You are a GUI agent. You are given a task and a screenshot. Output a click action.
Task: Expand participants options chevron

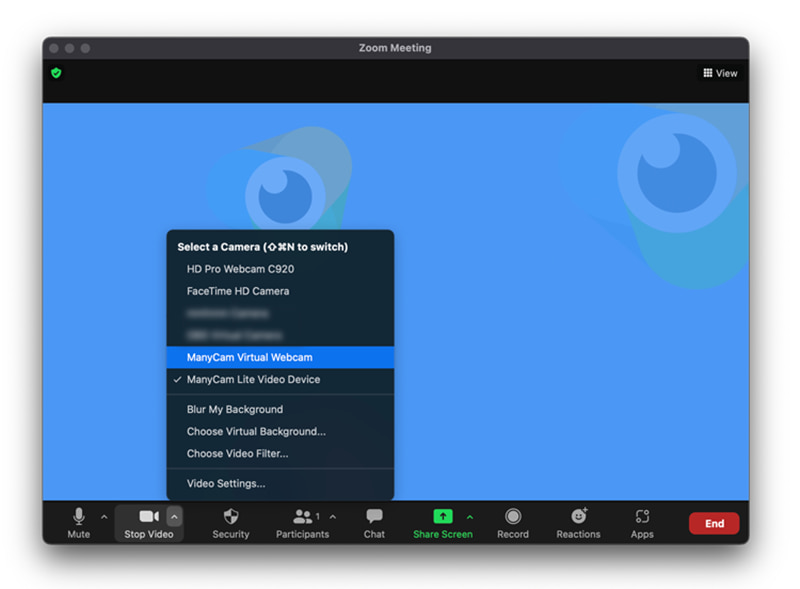point(333,517)
